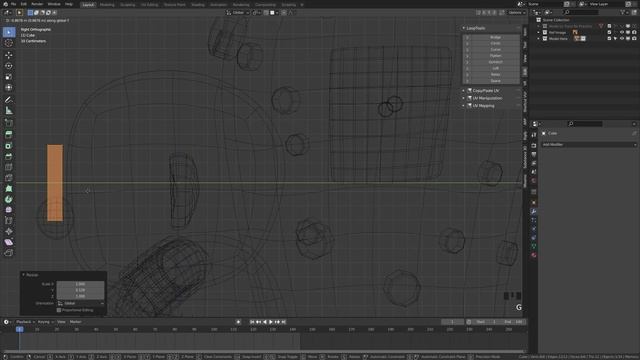Toggle exclude checkbox on Model Here collection row
Viewport: 640px width, 360px height.
(609, 38)
